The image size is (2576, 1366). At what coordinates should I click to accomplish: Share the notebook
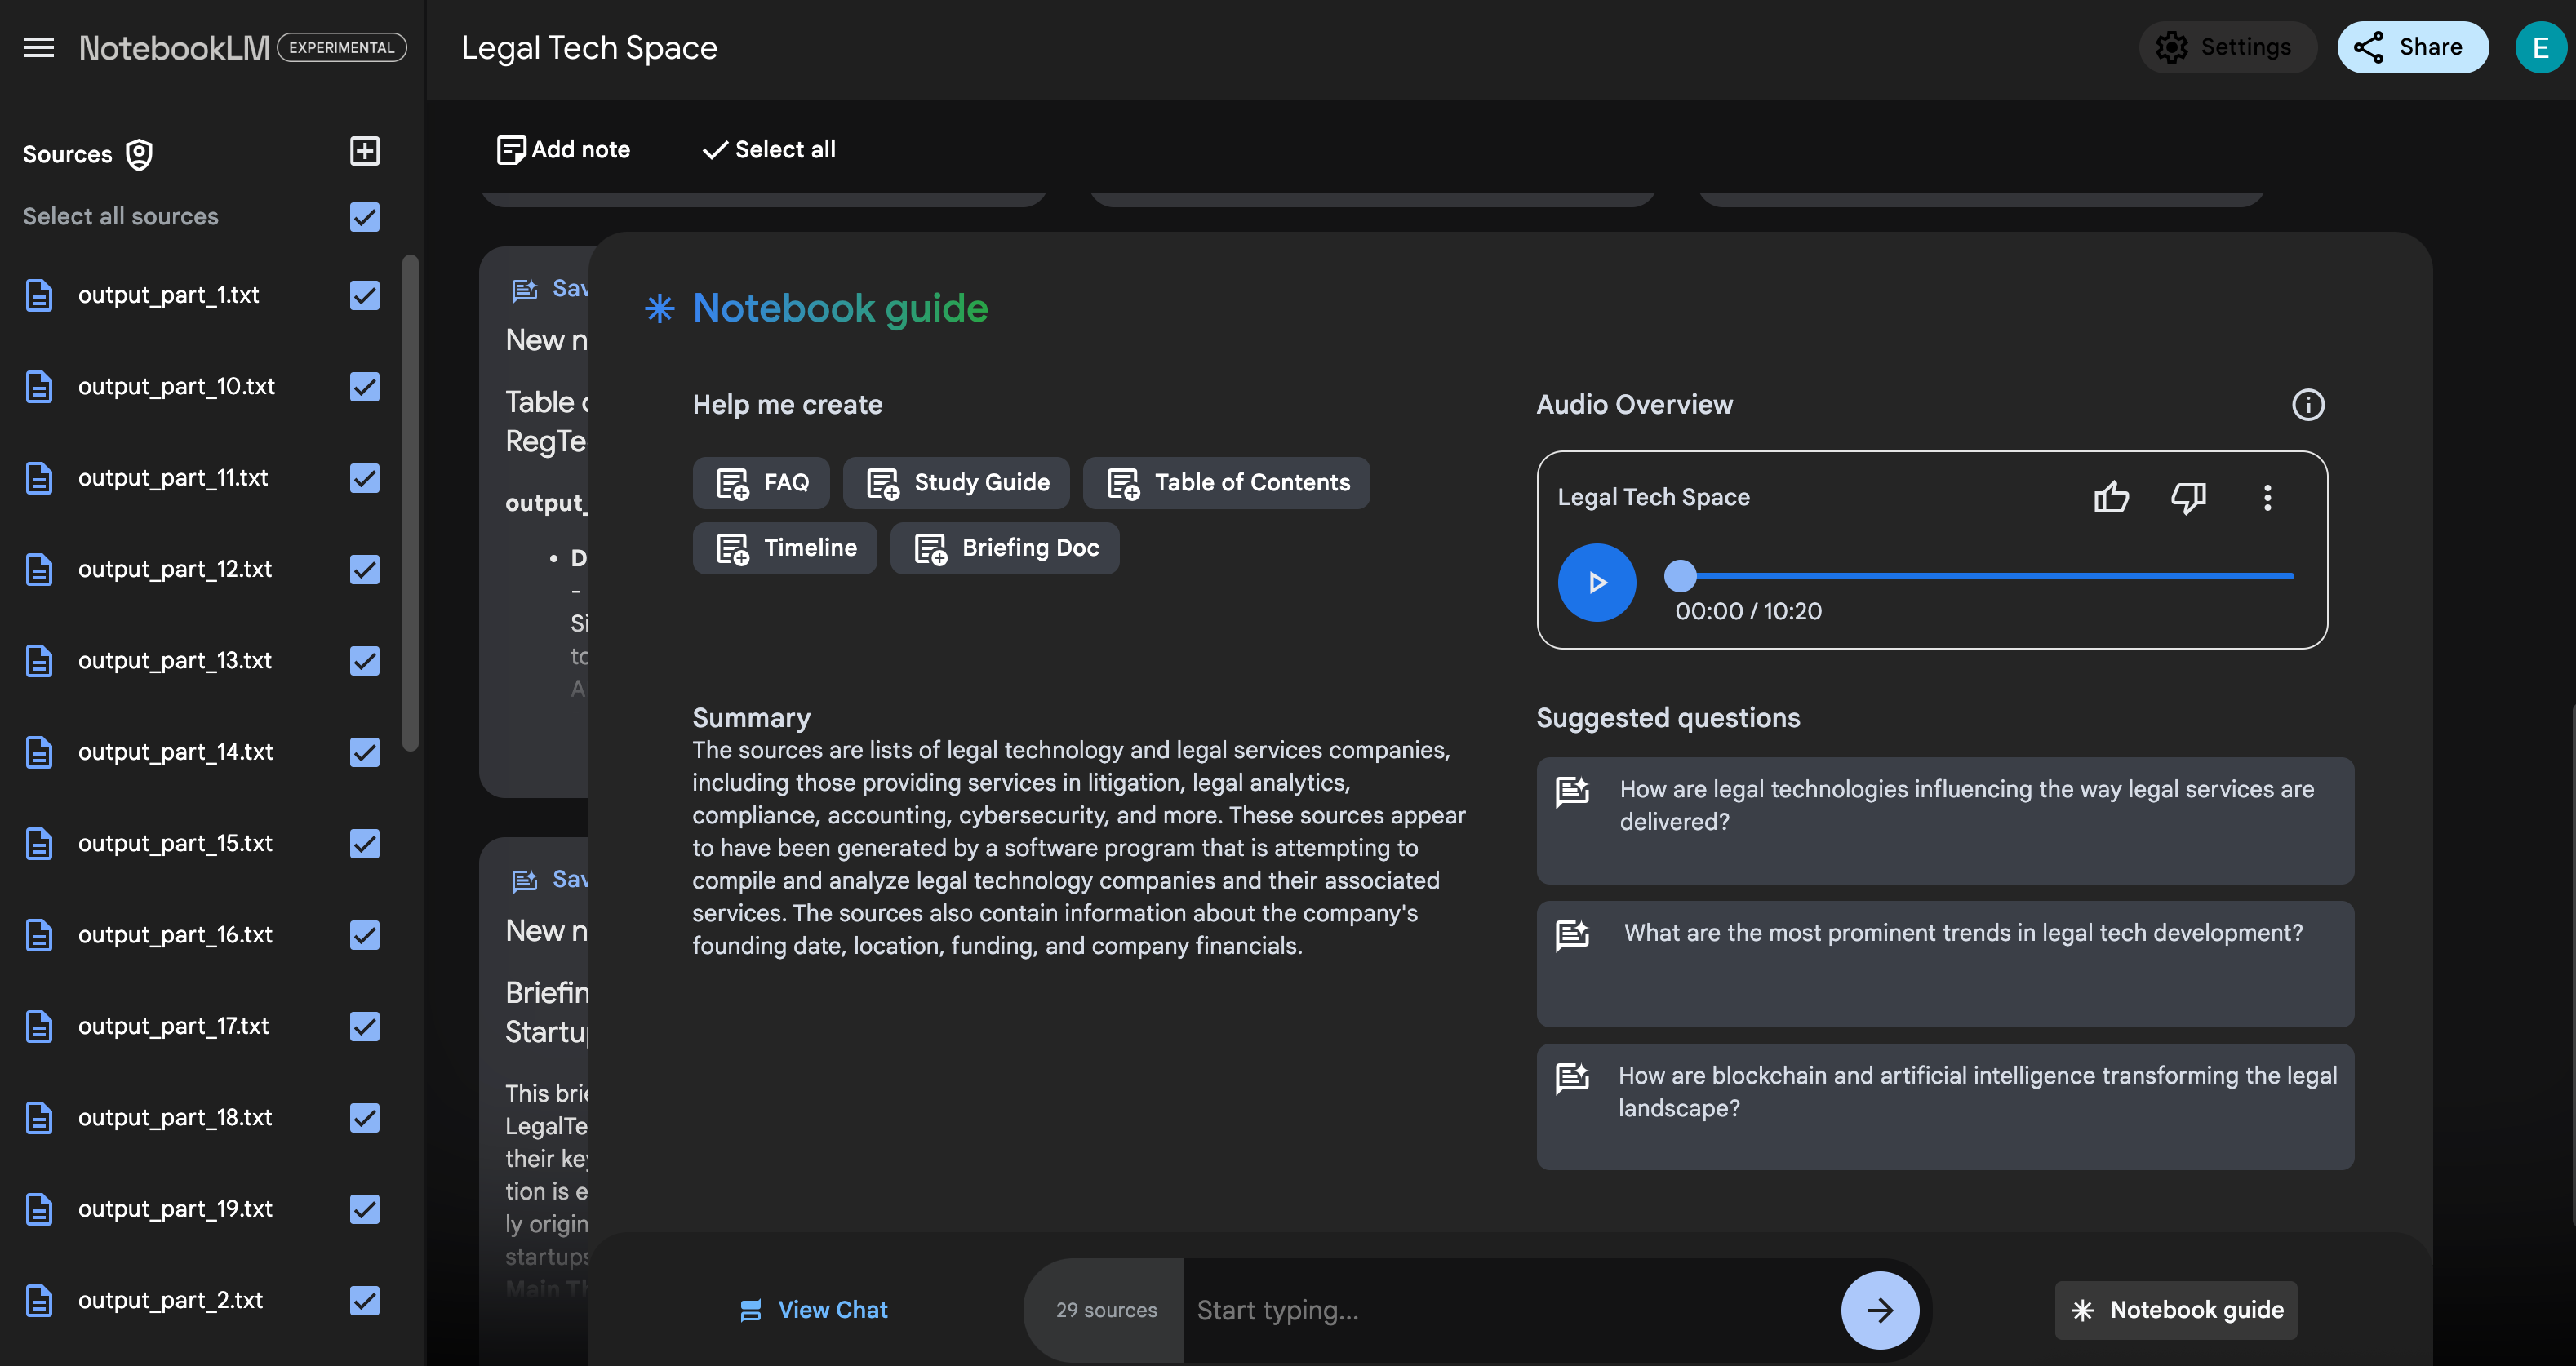click(x=2412, y=47)
